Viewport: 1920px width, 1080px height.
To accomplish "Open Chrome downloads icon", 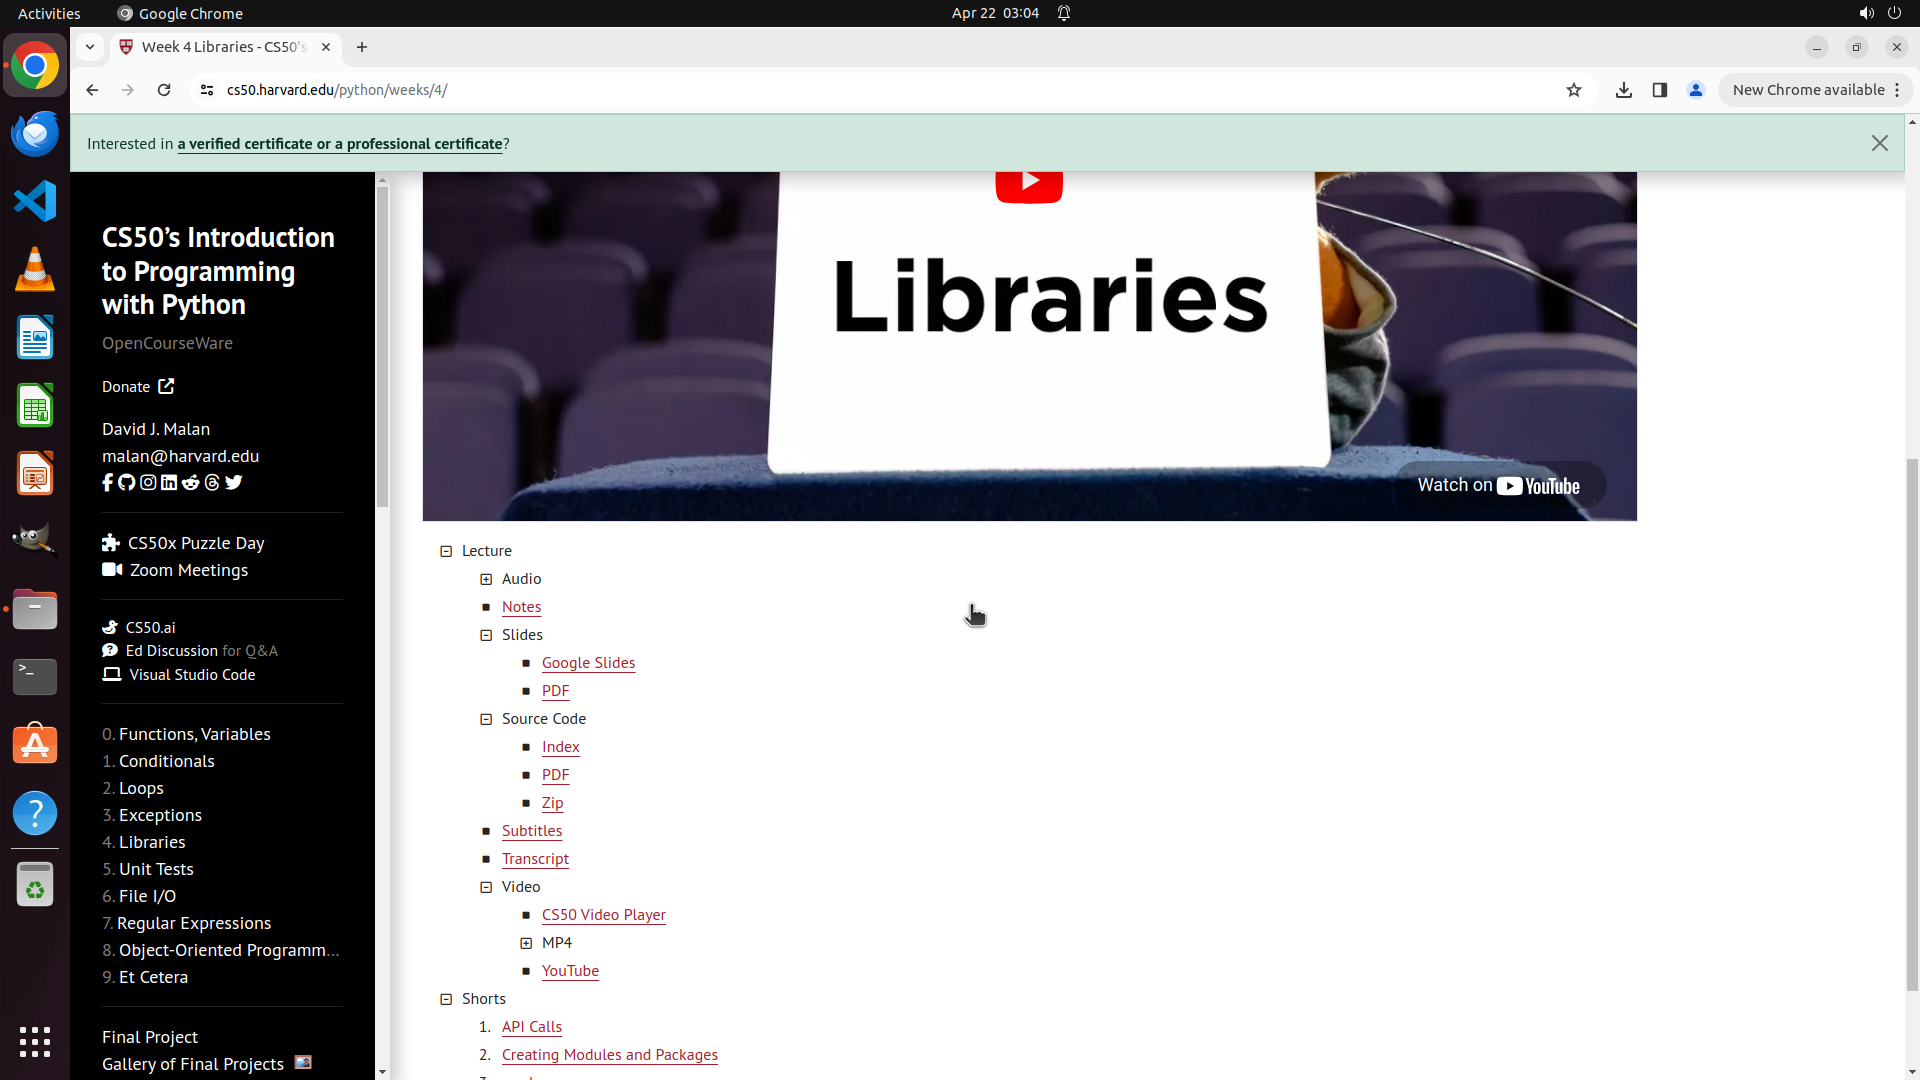I will pyautogui.click(x=1624, y=90).
